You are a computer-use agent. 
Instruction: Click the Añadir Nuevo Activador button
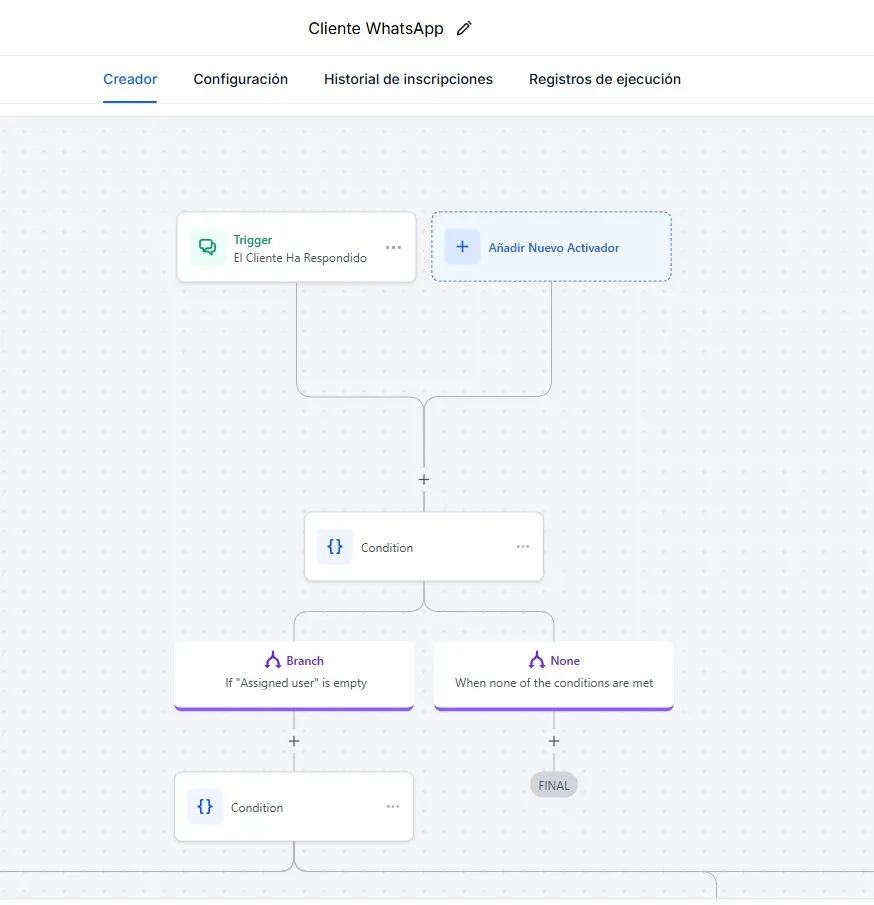coord(552,247)
